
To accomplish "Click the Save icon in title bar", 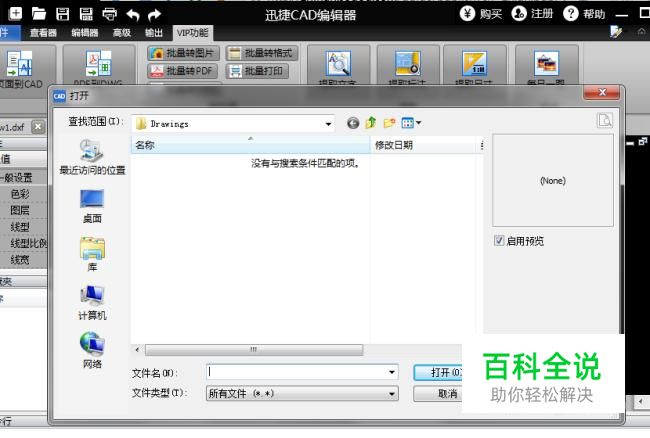I will tap(63, 14).
